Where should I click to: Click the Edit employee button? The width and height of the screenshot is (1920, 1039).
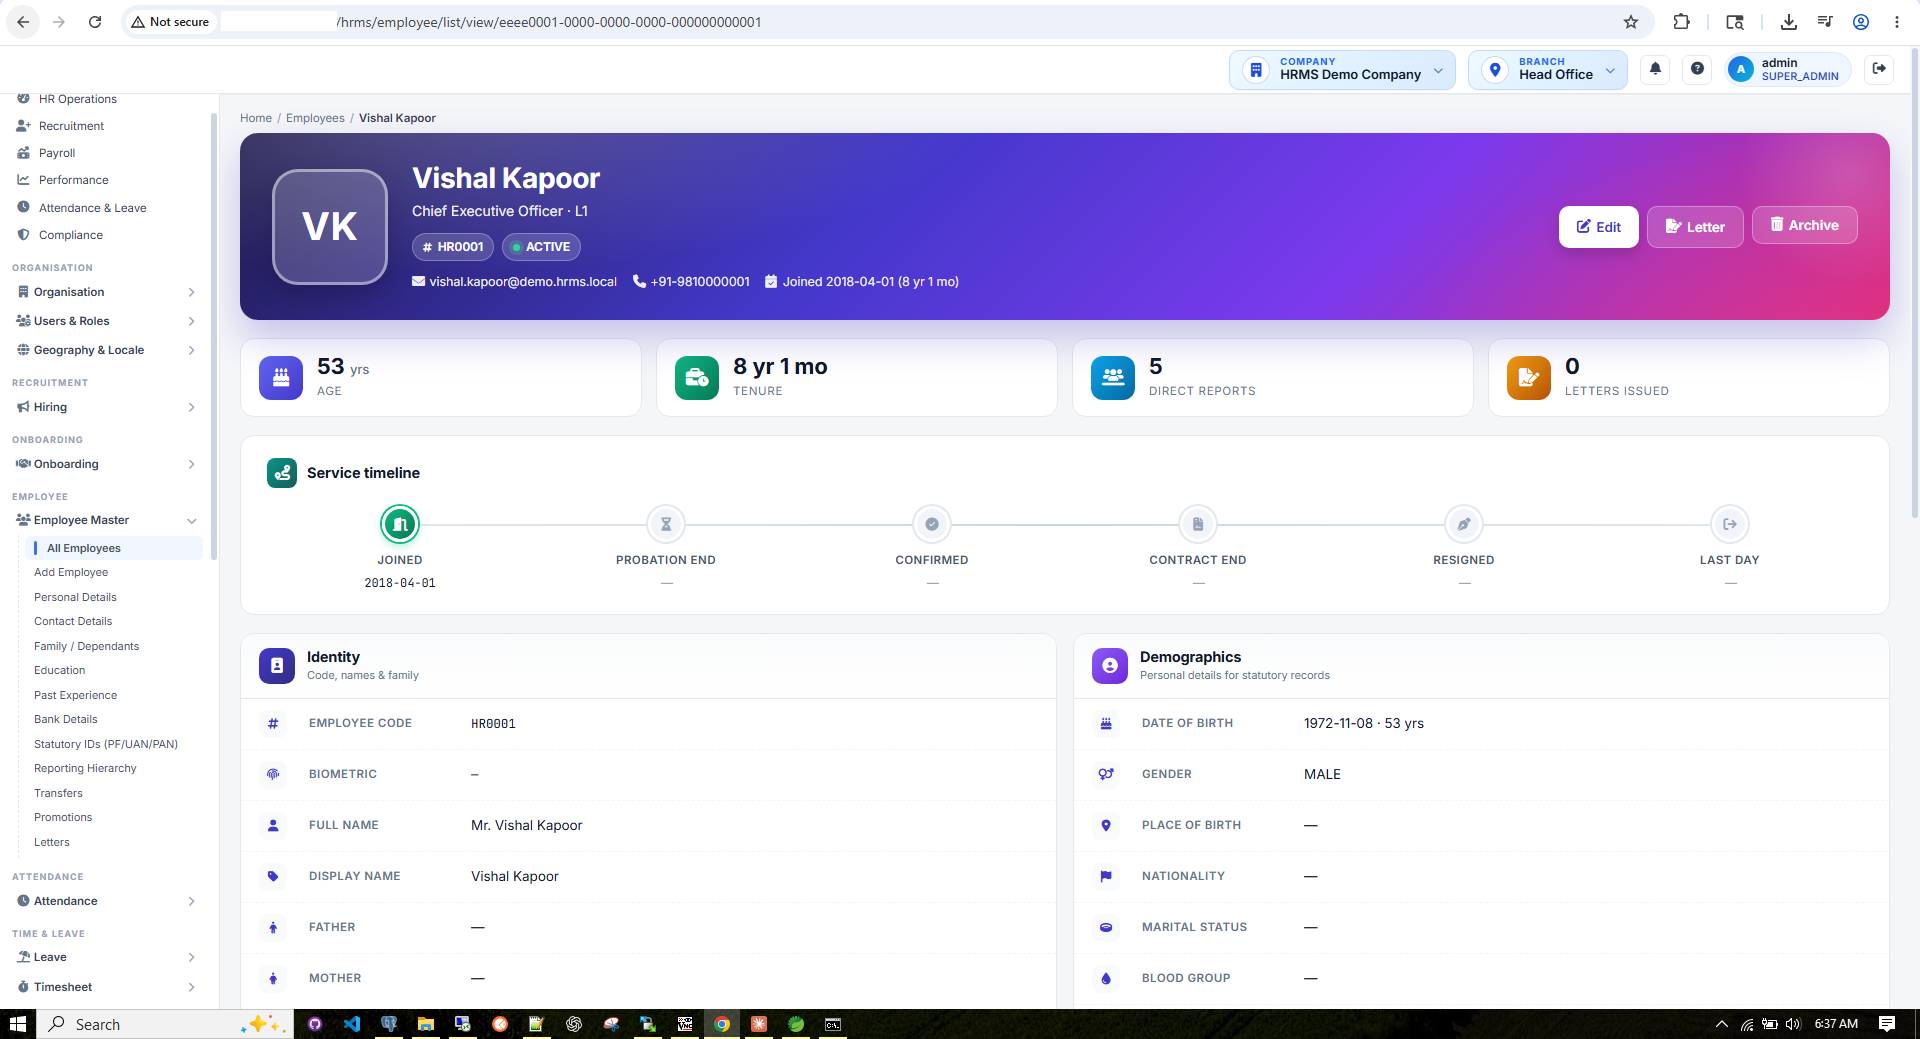point(1598,227)
